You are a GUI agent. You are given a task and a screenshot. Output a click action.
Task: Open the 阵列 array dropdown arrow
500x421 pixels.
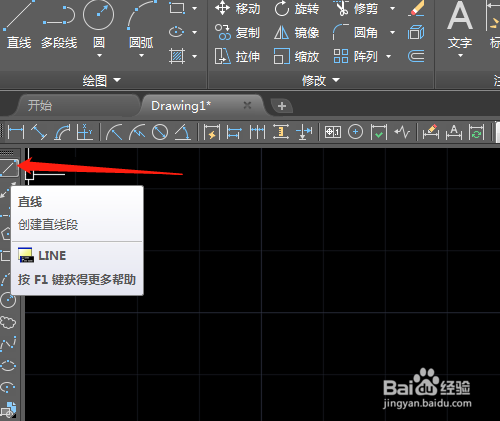pyautogui.click(x=389, y=56)
